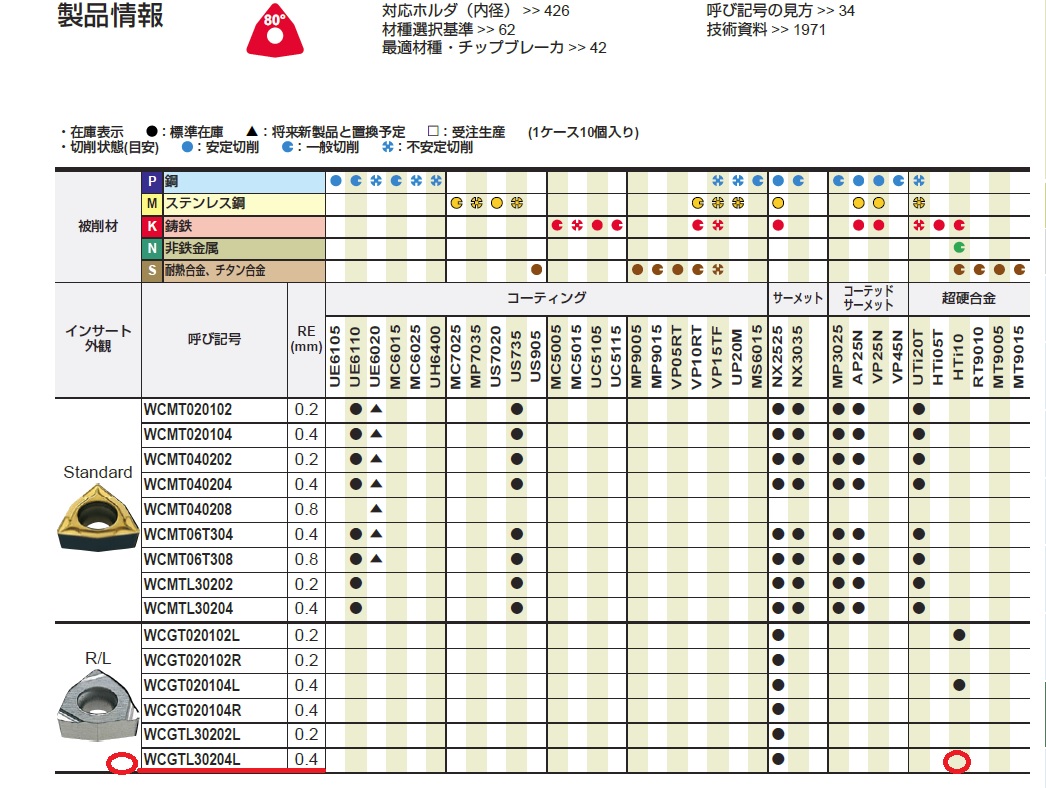Click the triangle legend symbol for 将来新製品と置換予定
Screen dimensions: 1046x788
pyautogui.click(x=251, y=131)
